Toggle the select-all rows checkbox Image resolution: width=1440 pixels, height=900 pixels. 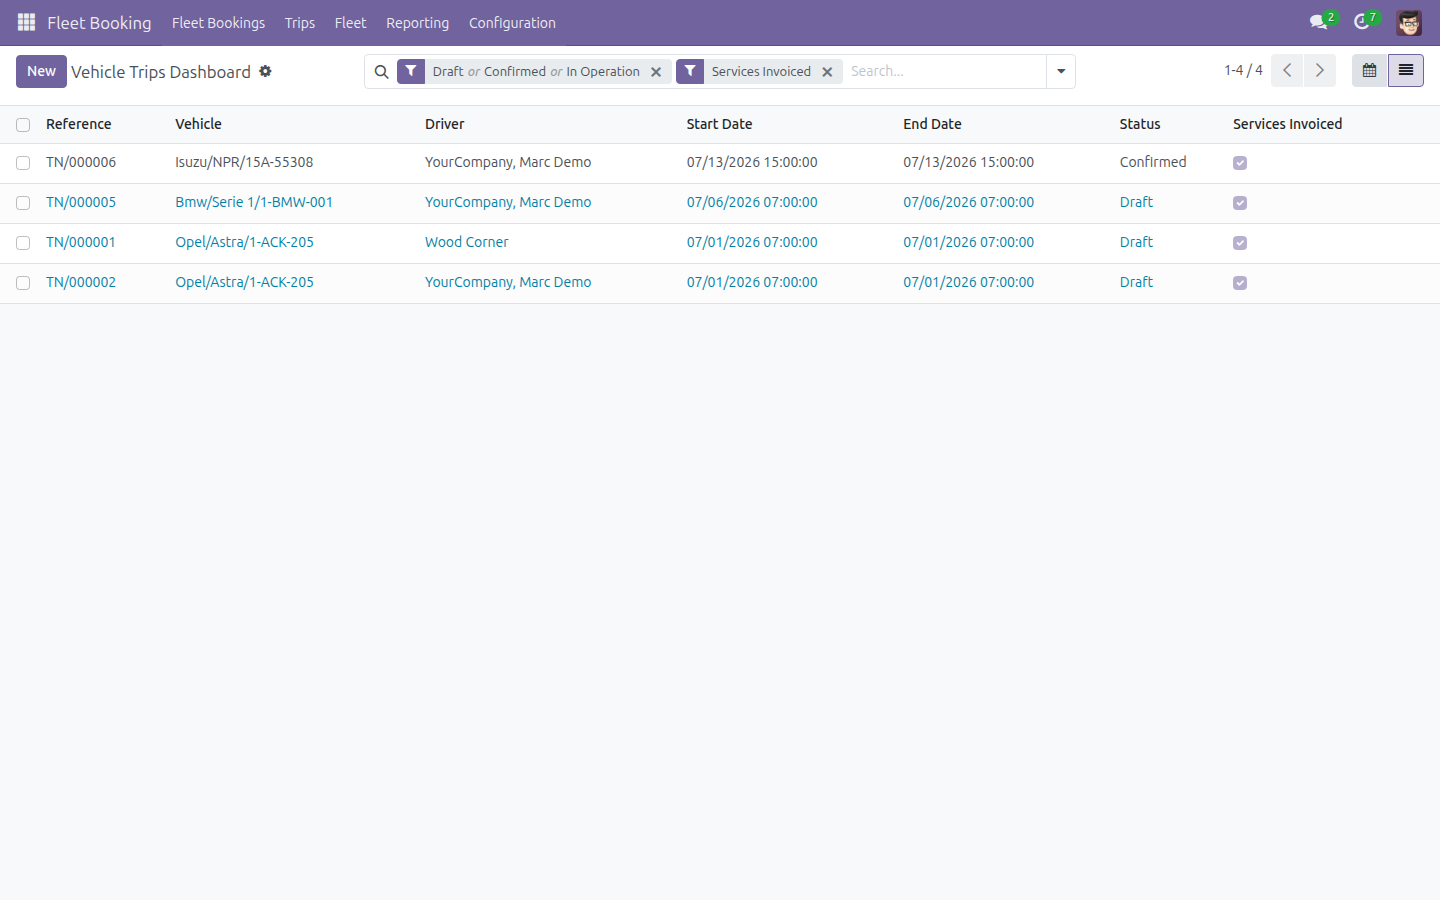[23, 125]
